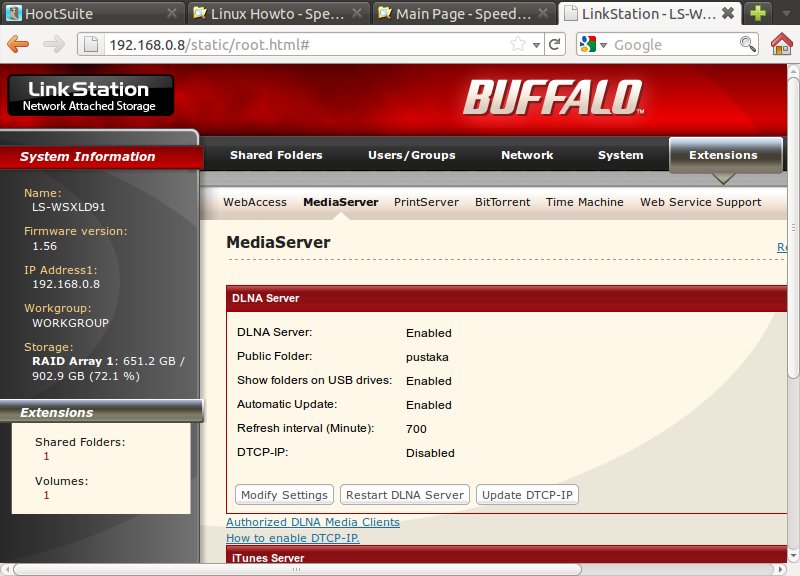Image resolution: width=800 pixels, height=576 pixels.
Task: Click the Modify Settings button
Action: [x=284, y=495]
